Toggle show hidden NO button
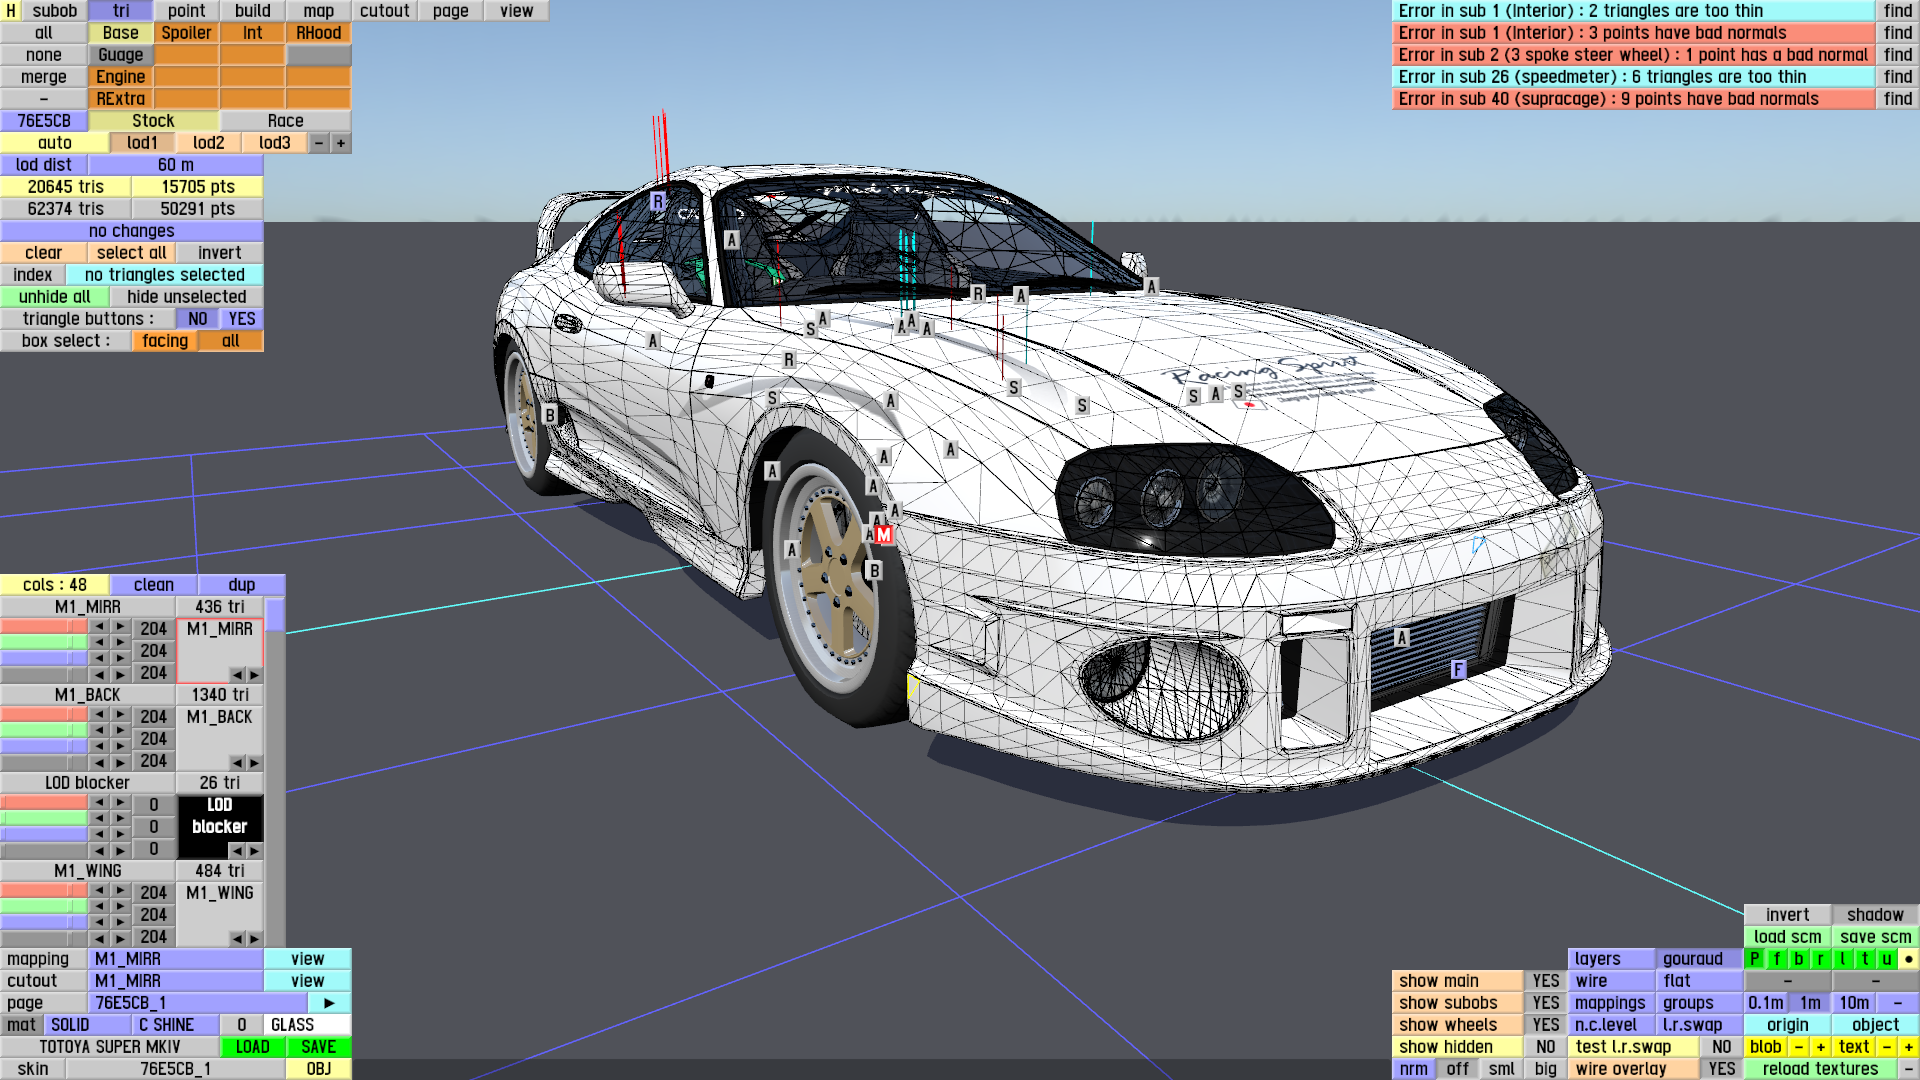This screenshot has height=1080, width=1920. [1545, 1046]
